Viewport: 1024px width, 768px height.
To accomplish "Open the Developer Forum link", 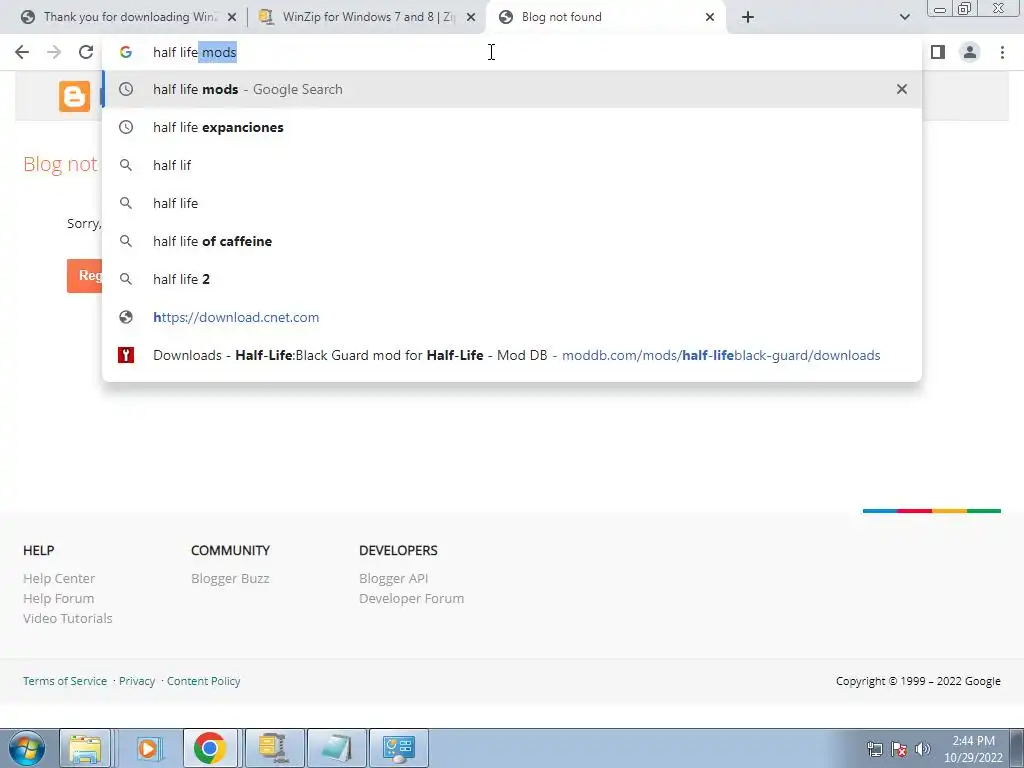I will pos(411,598).
